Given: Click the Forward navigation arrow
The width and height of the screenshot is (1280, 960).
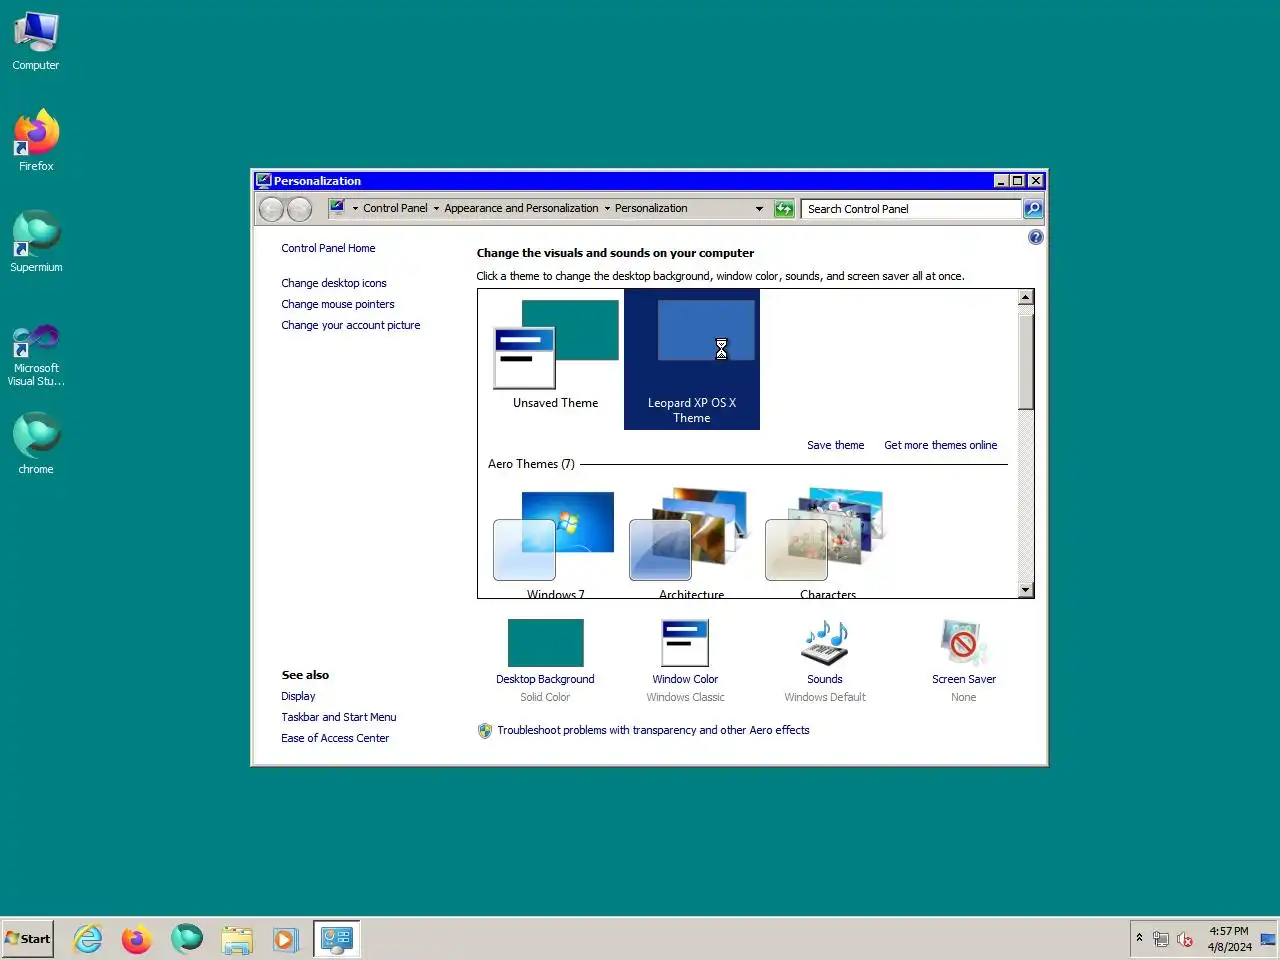Looking at the screenshot, I should pos(299,208).
